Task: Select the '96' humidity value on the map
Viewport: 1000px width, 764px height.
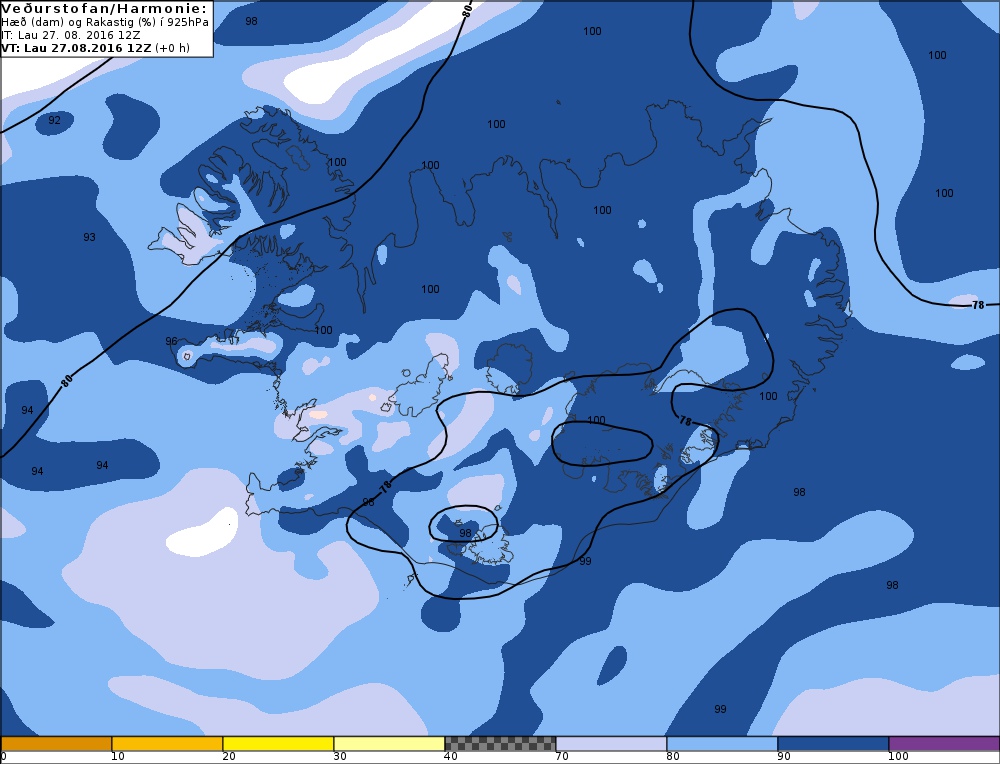Action: [171, 341]
